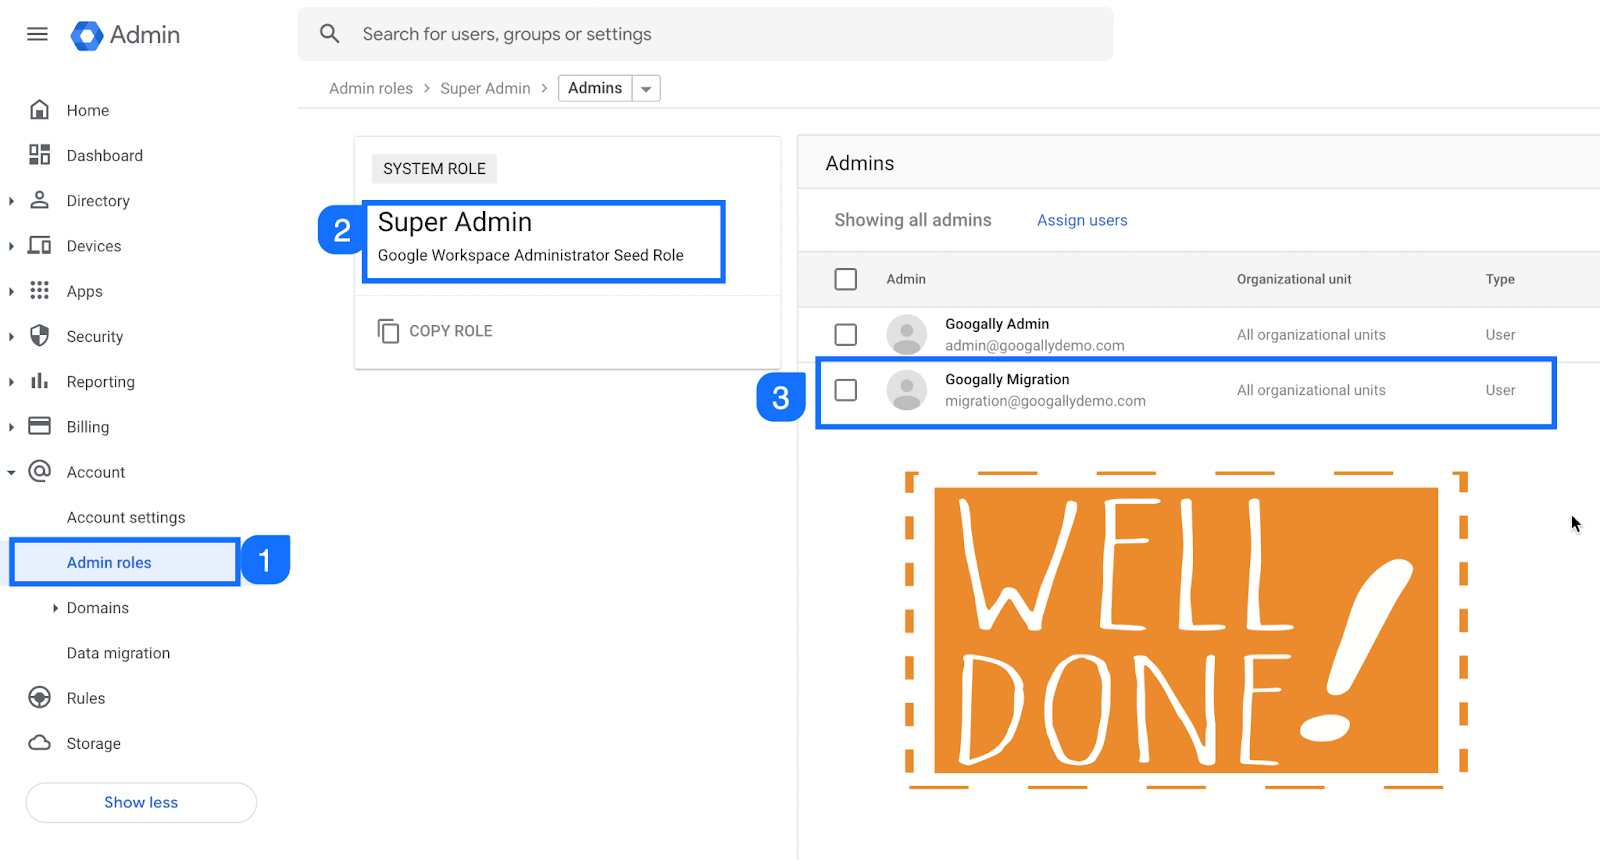
Task: Click the Googally Admin name
Action: pos(997,324)
